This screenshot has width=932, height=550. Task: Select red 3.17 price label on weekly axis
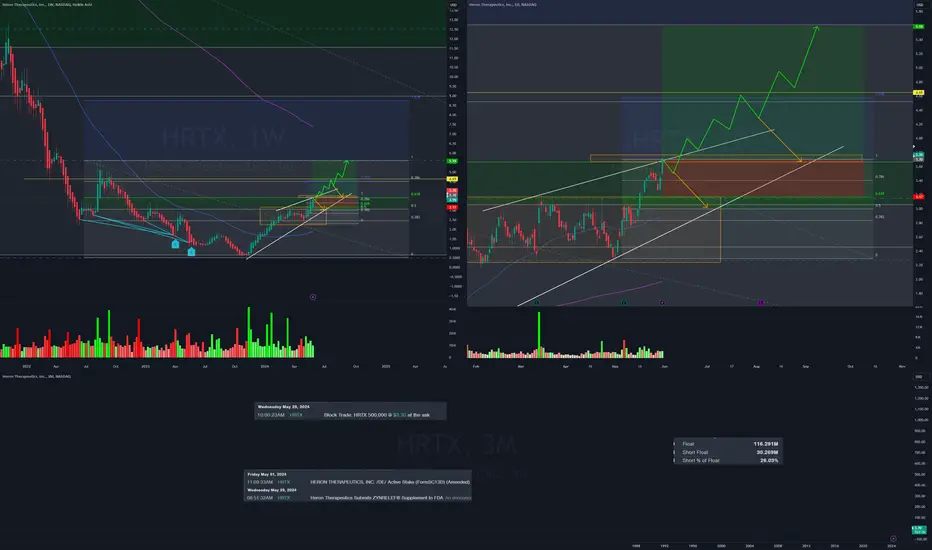point(452,207)
